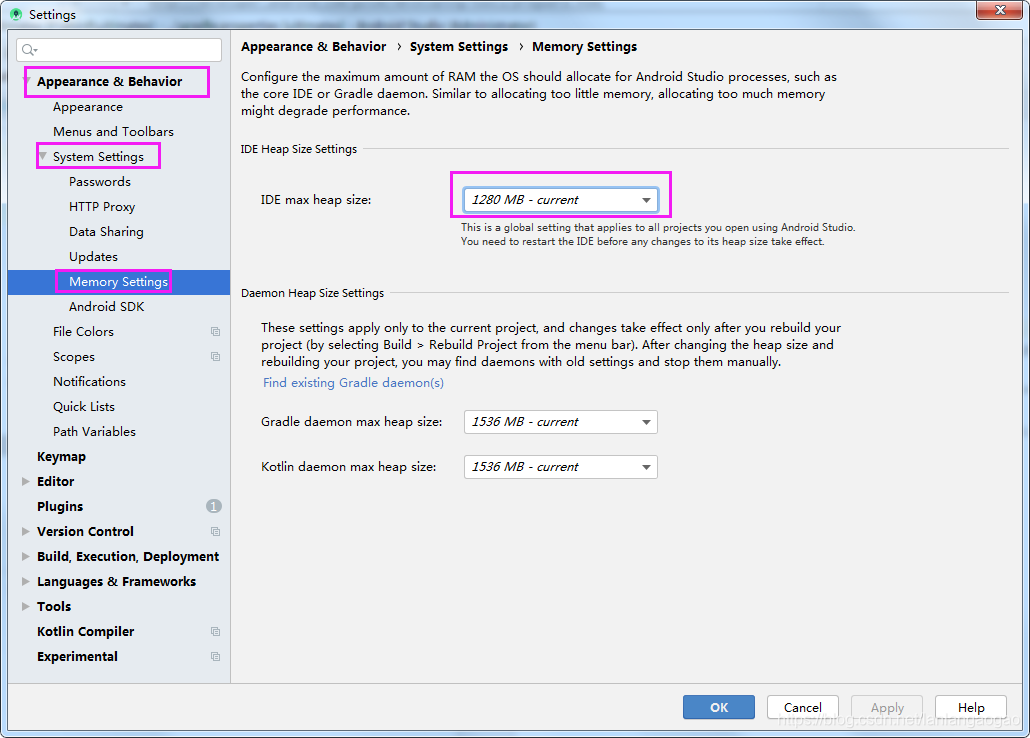Select the Tools category

(x=54, y=607)
